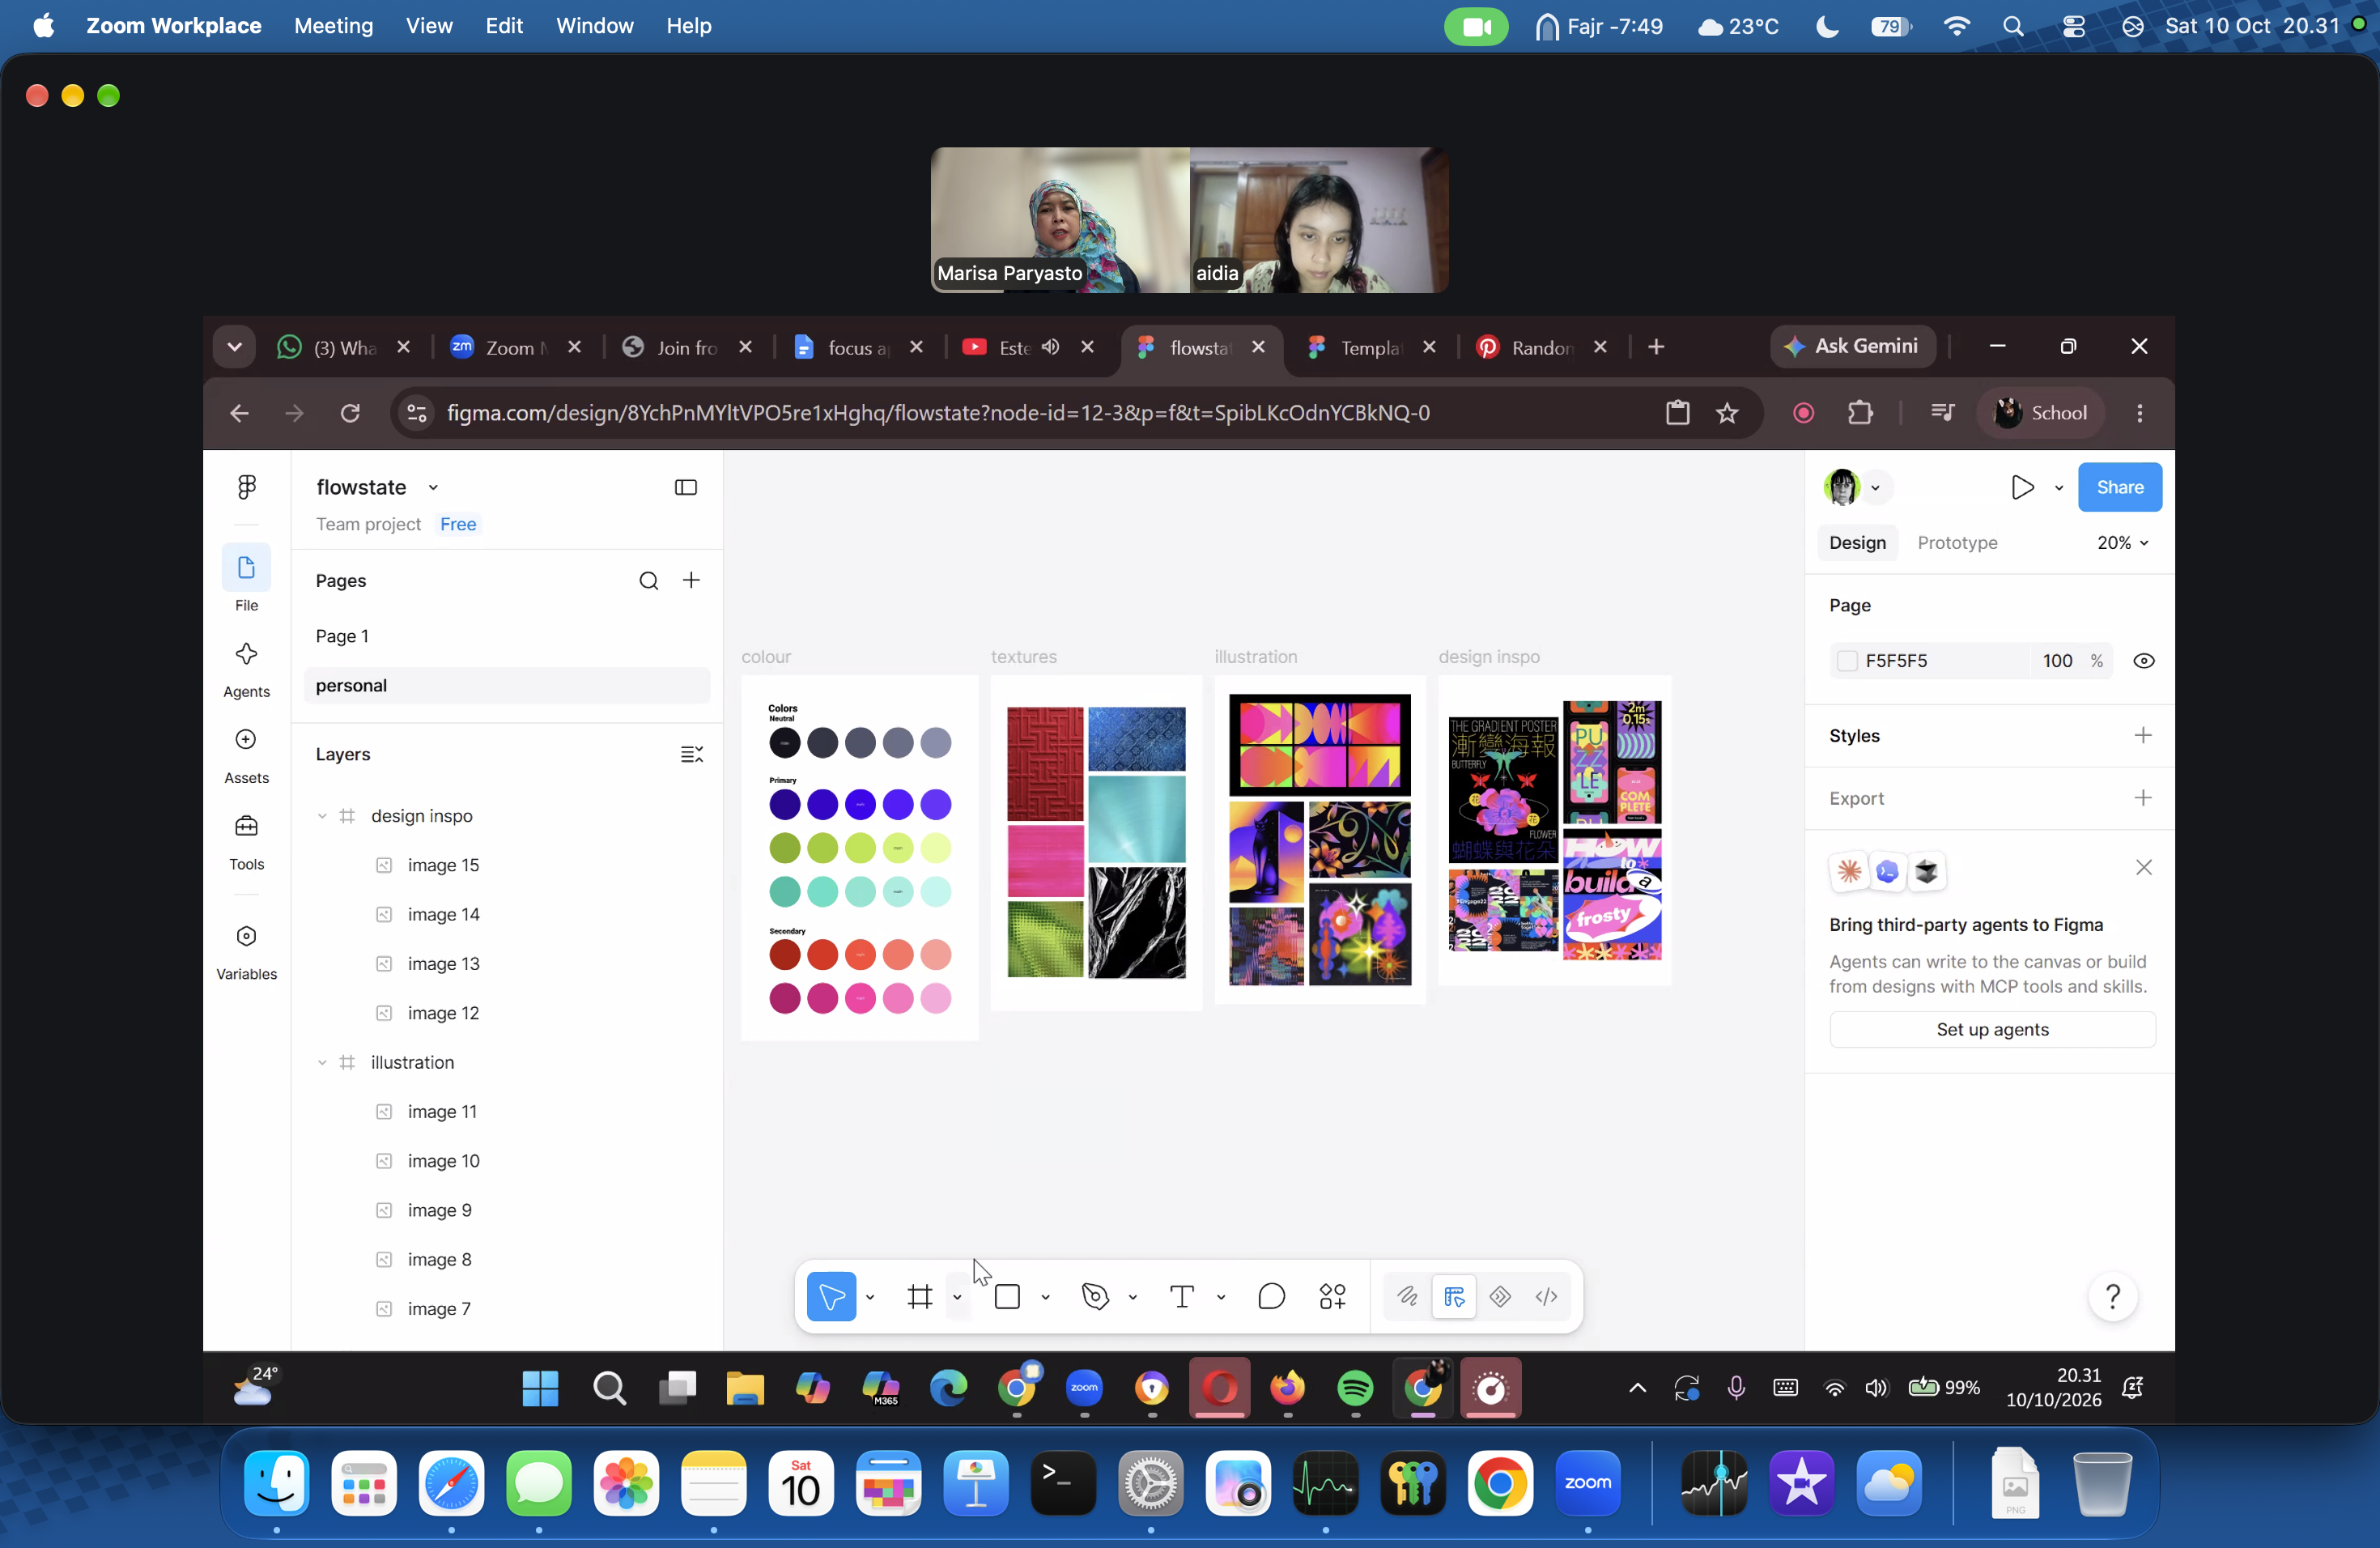Open the Meeting menu in menu bar
The image size is (2380, 1548).
coord(333,26)
